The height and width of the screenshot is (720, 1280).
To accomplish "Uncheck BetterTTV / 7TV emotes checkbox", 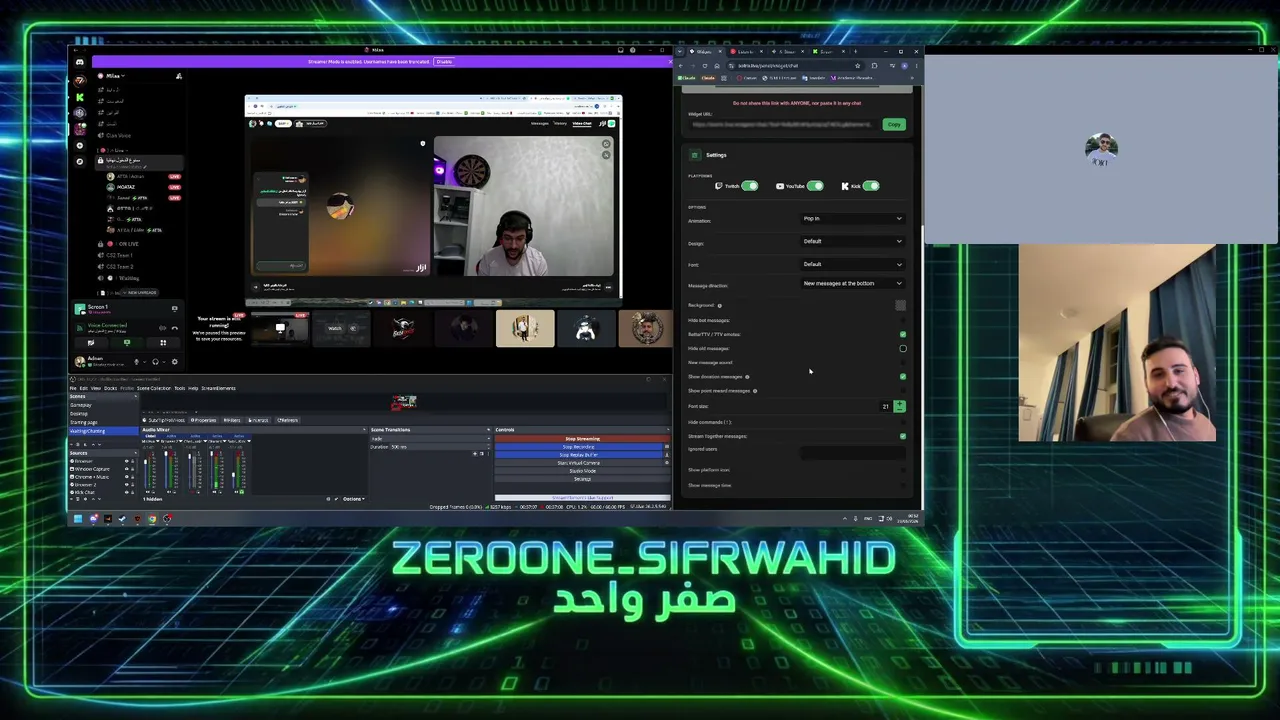I will (x=903, y=334).
